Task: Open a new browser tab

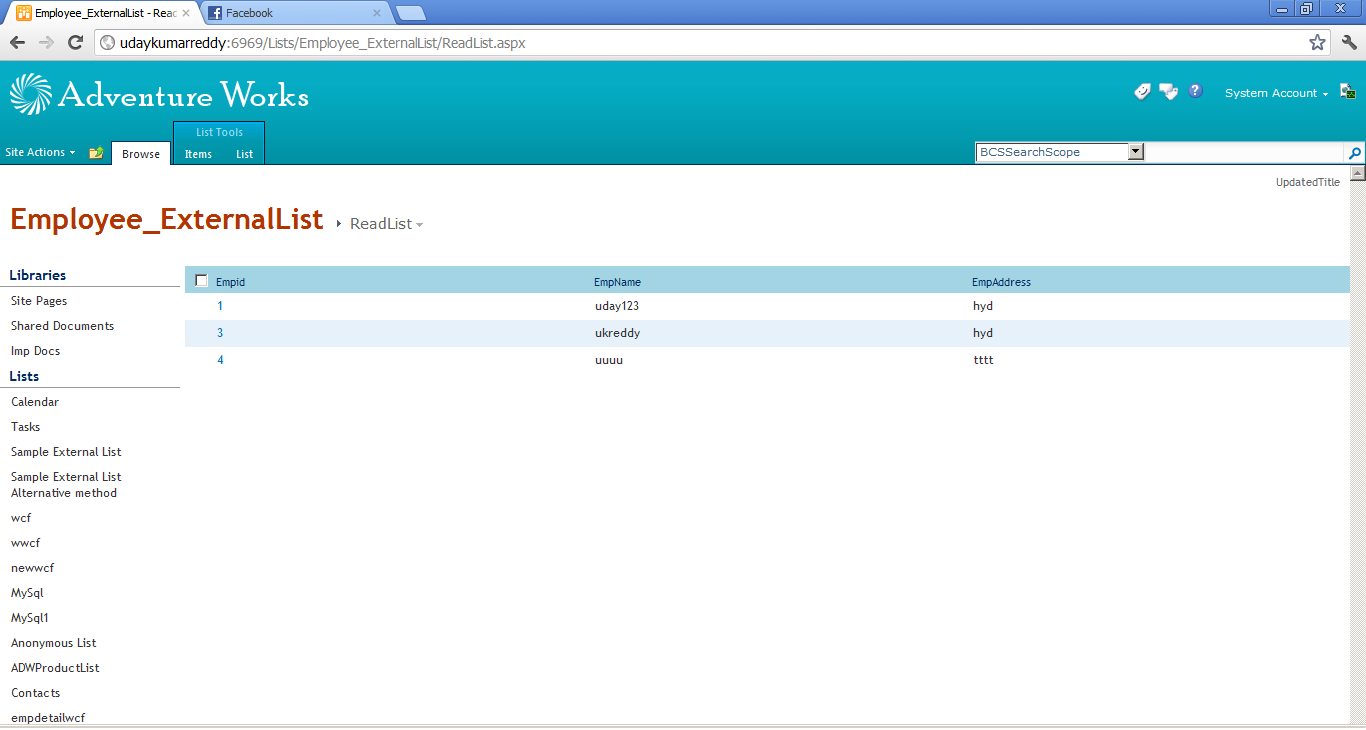Action: [x=410, y=13]
